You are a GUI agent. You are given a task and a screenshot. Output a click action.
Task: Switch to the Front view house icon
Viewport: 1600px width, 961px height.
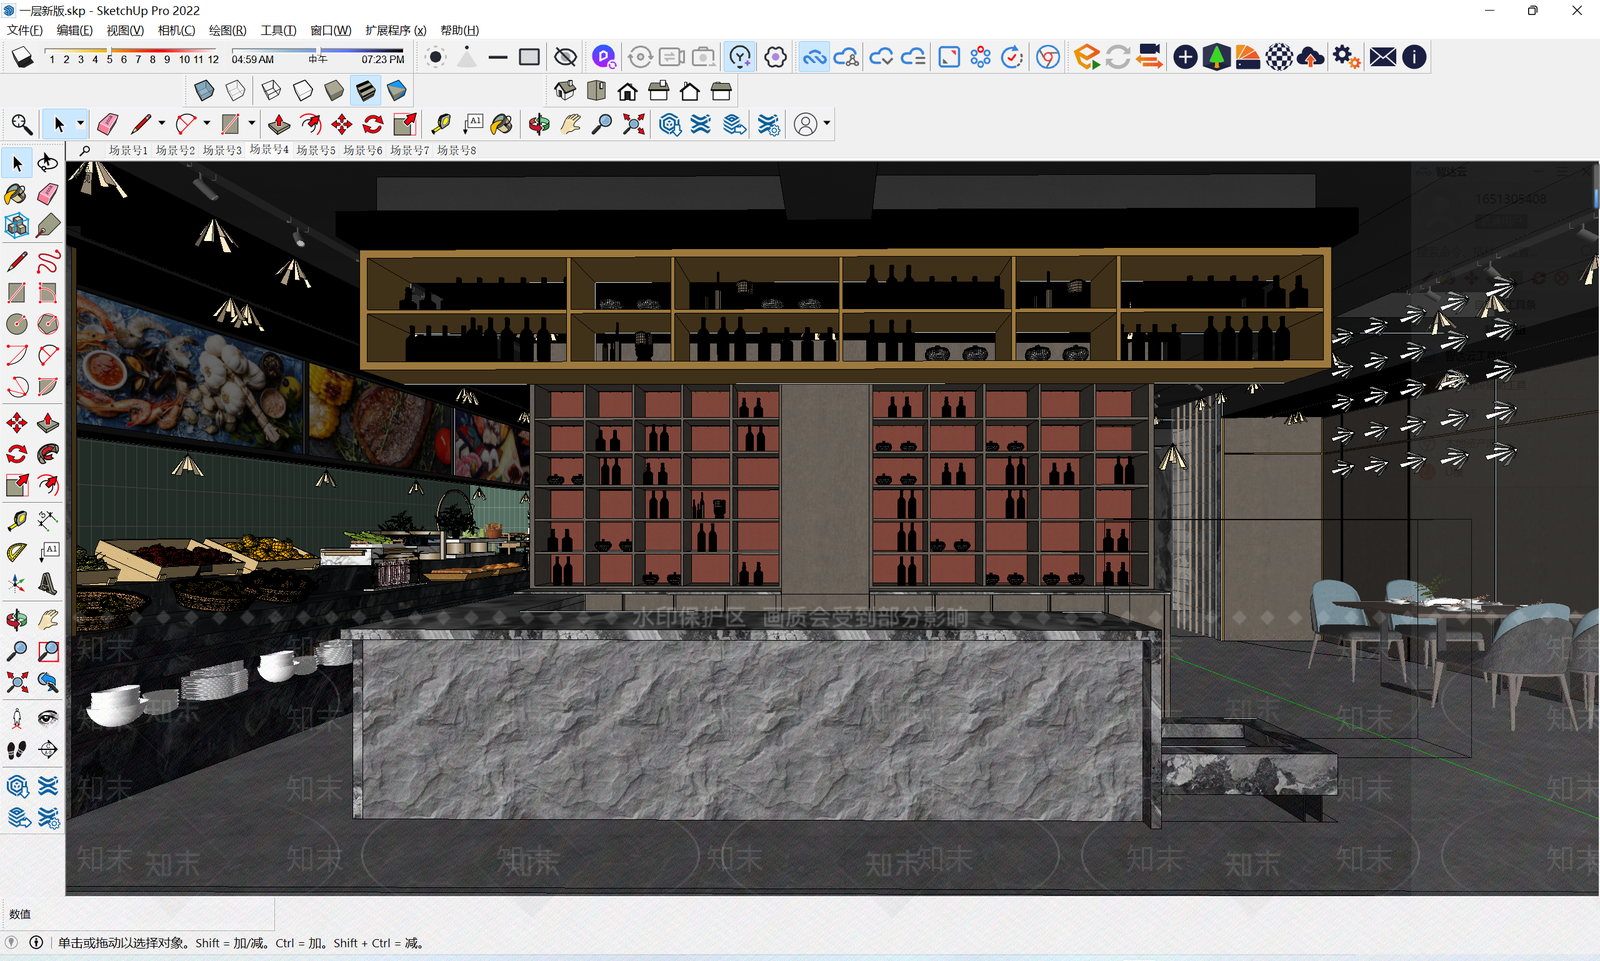point(627,92)
